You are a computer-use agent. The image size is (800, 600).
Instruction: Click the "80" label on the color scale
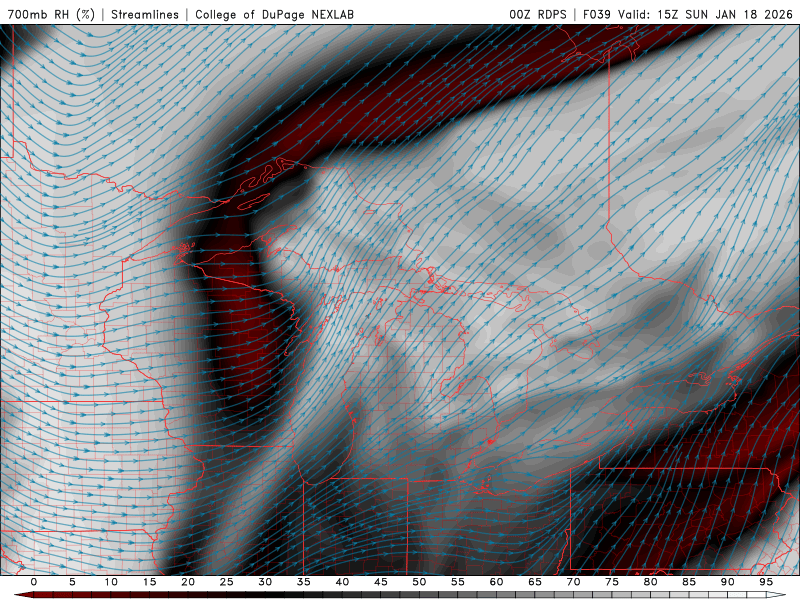(x=650, y=582)
